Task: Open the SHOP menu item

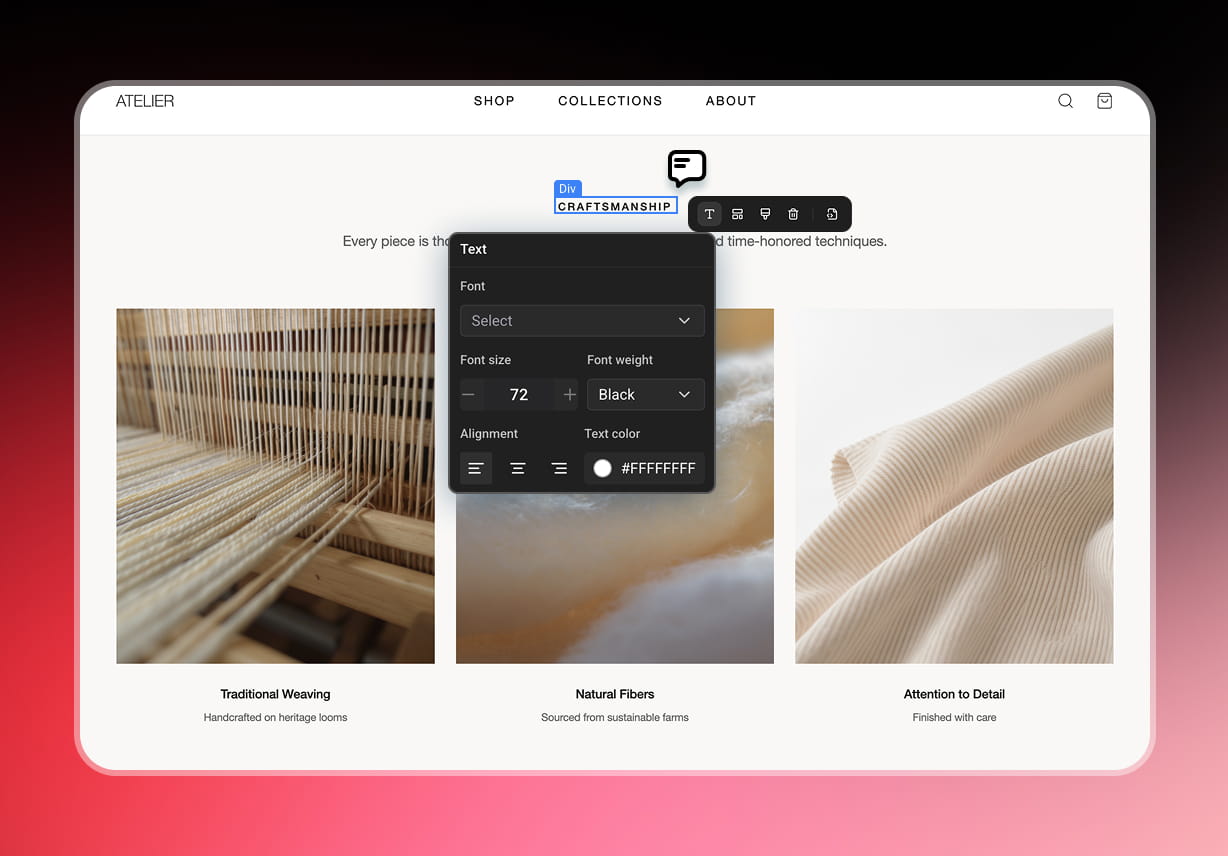Action: 494,101
